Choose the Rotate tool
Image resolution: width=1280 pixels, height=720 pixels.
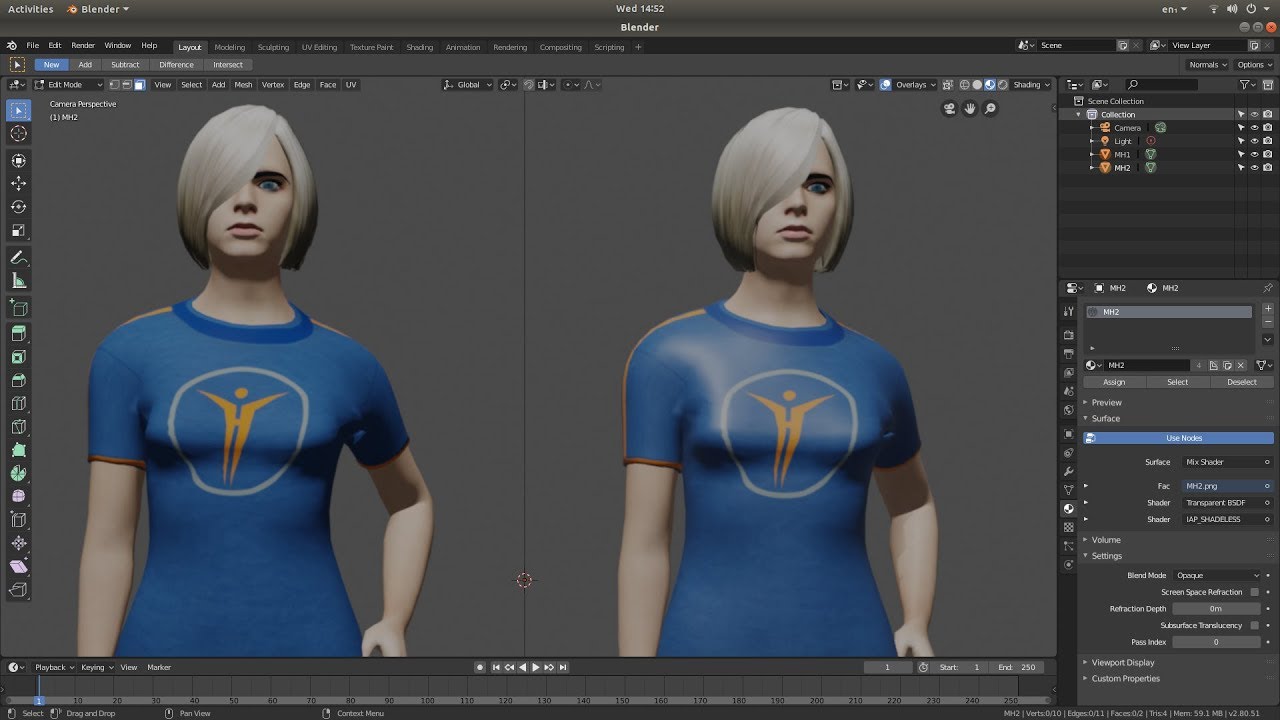19,207
